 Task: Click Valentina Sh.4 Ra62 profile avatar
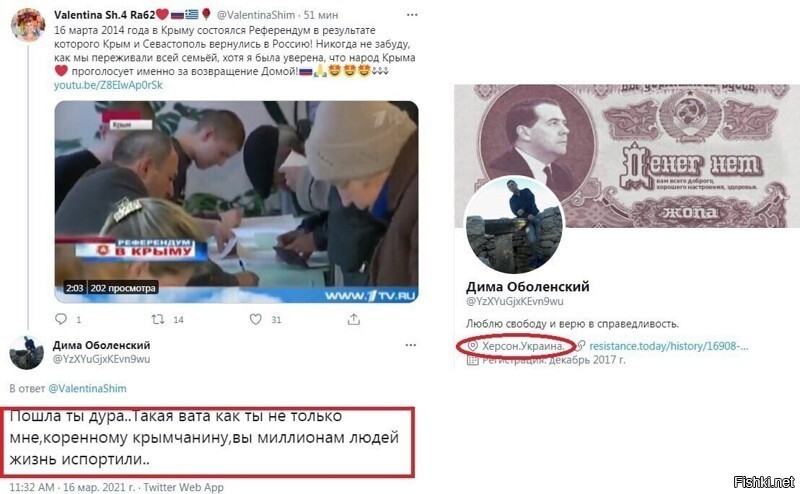(x=28, y=24)
